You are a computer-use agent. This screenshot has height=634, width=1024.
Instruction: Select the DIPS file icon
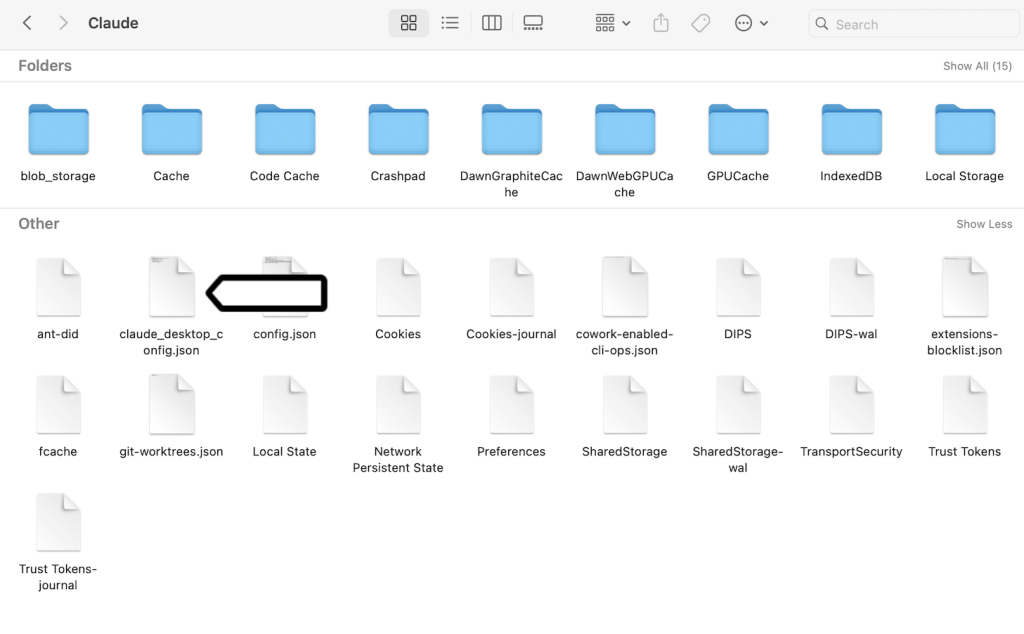coord(738,287)
